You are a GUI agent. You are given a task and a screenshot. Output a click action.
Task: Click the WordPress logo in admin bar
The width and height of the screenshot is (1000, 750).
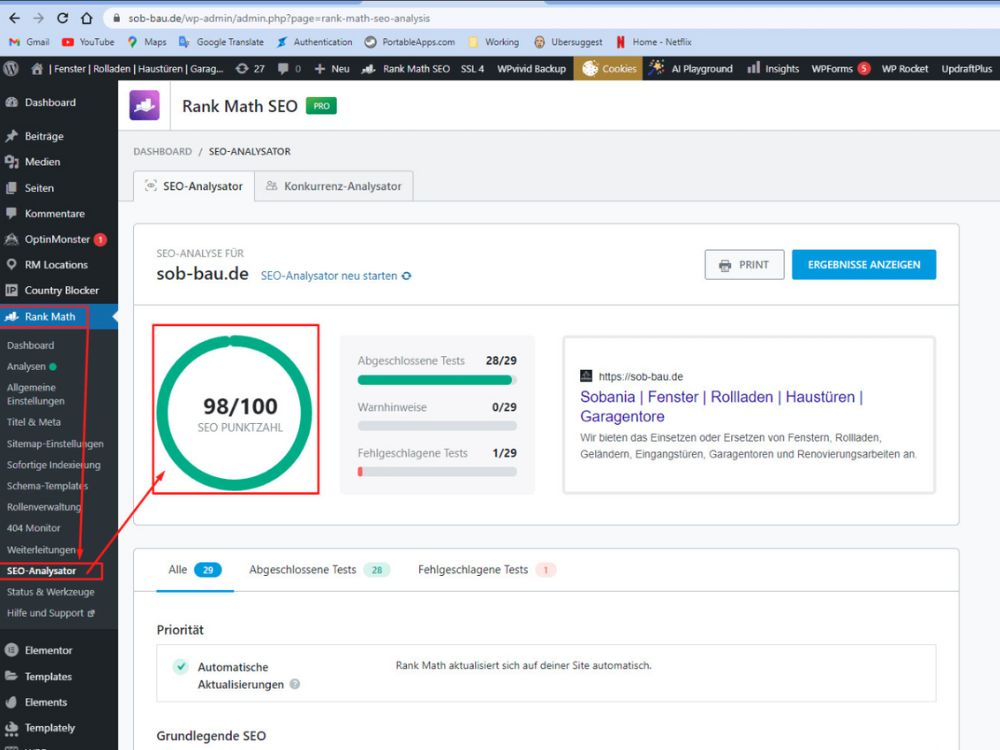pos(11,68)
